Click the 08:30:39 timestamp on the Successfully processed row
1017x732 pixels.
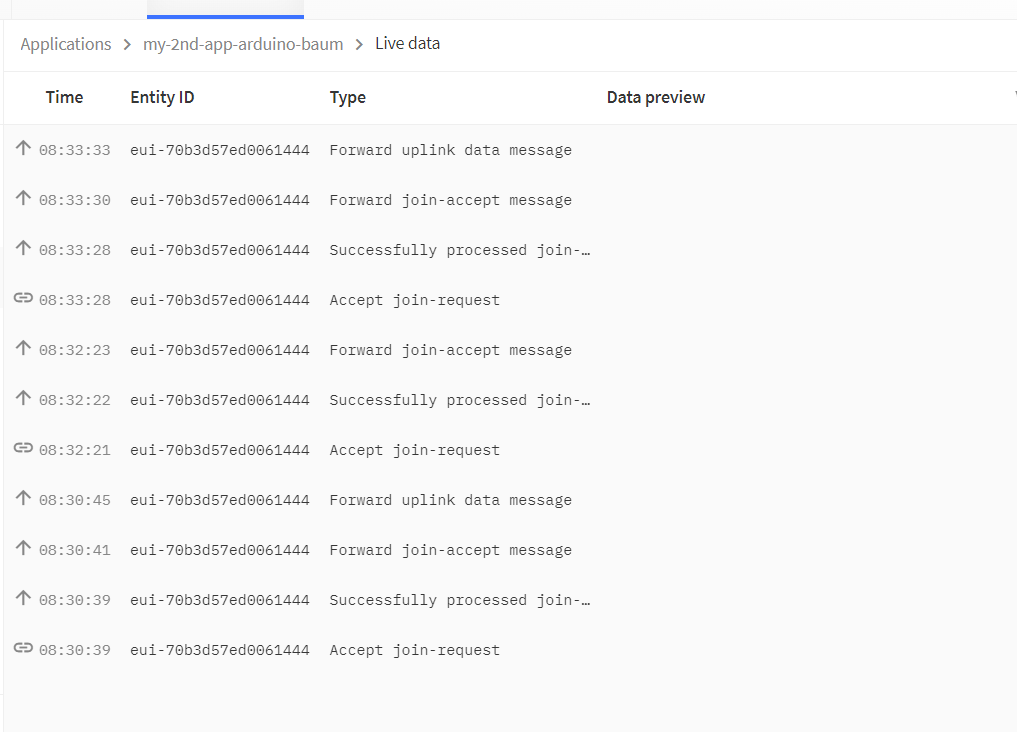click(x=75, y=600)
